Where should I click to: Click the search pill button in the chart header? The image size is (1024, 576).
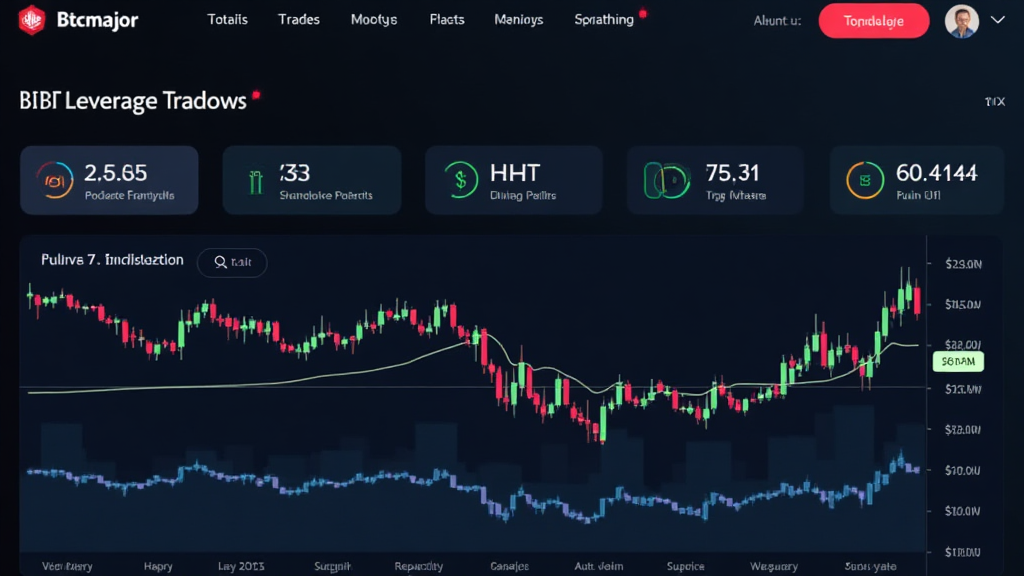pos(232,262)
